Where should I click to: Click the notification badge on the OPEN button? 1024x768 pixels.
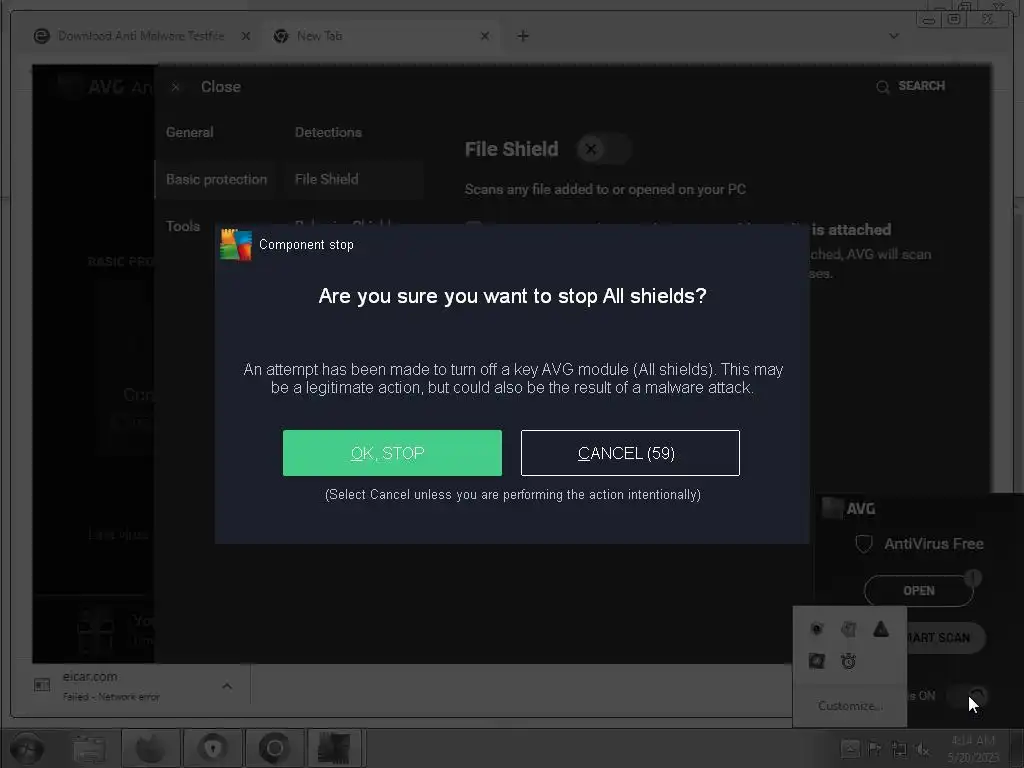[973, 577]
